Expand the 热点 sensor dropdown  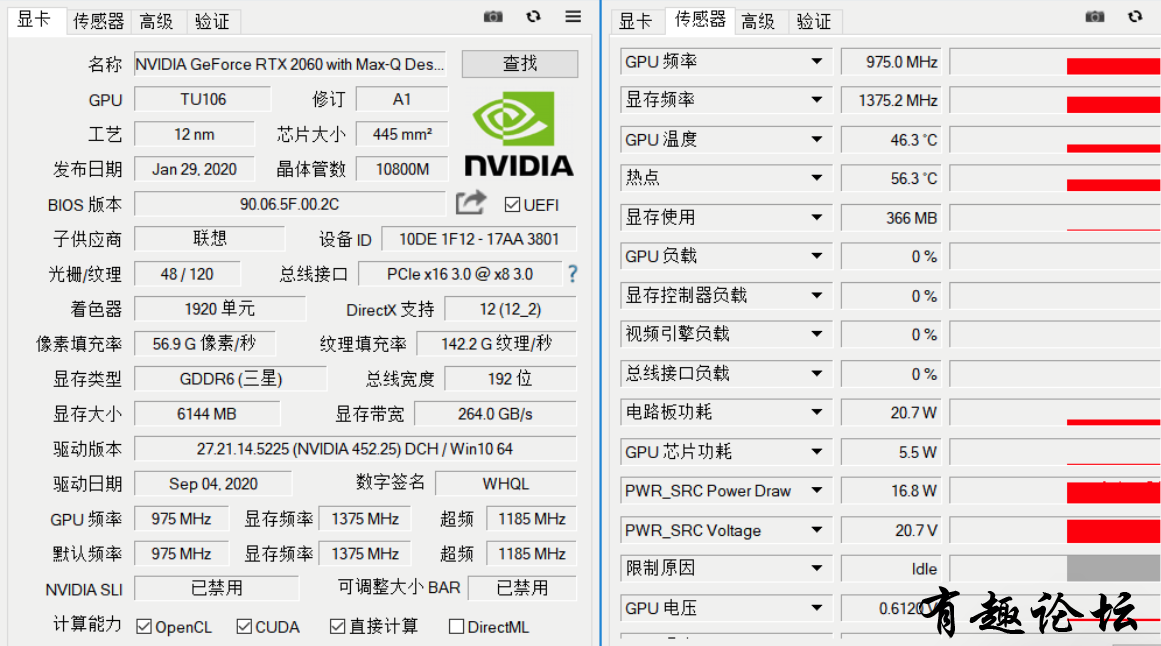pyautogui.click(x=817, y=178)
